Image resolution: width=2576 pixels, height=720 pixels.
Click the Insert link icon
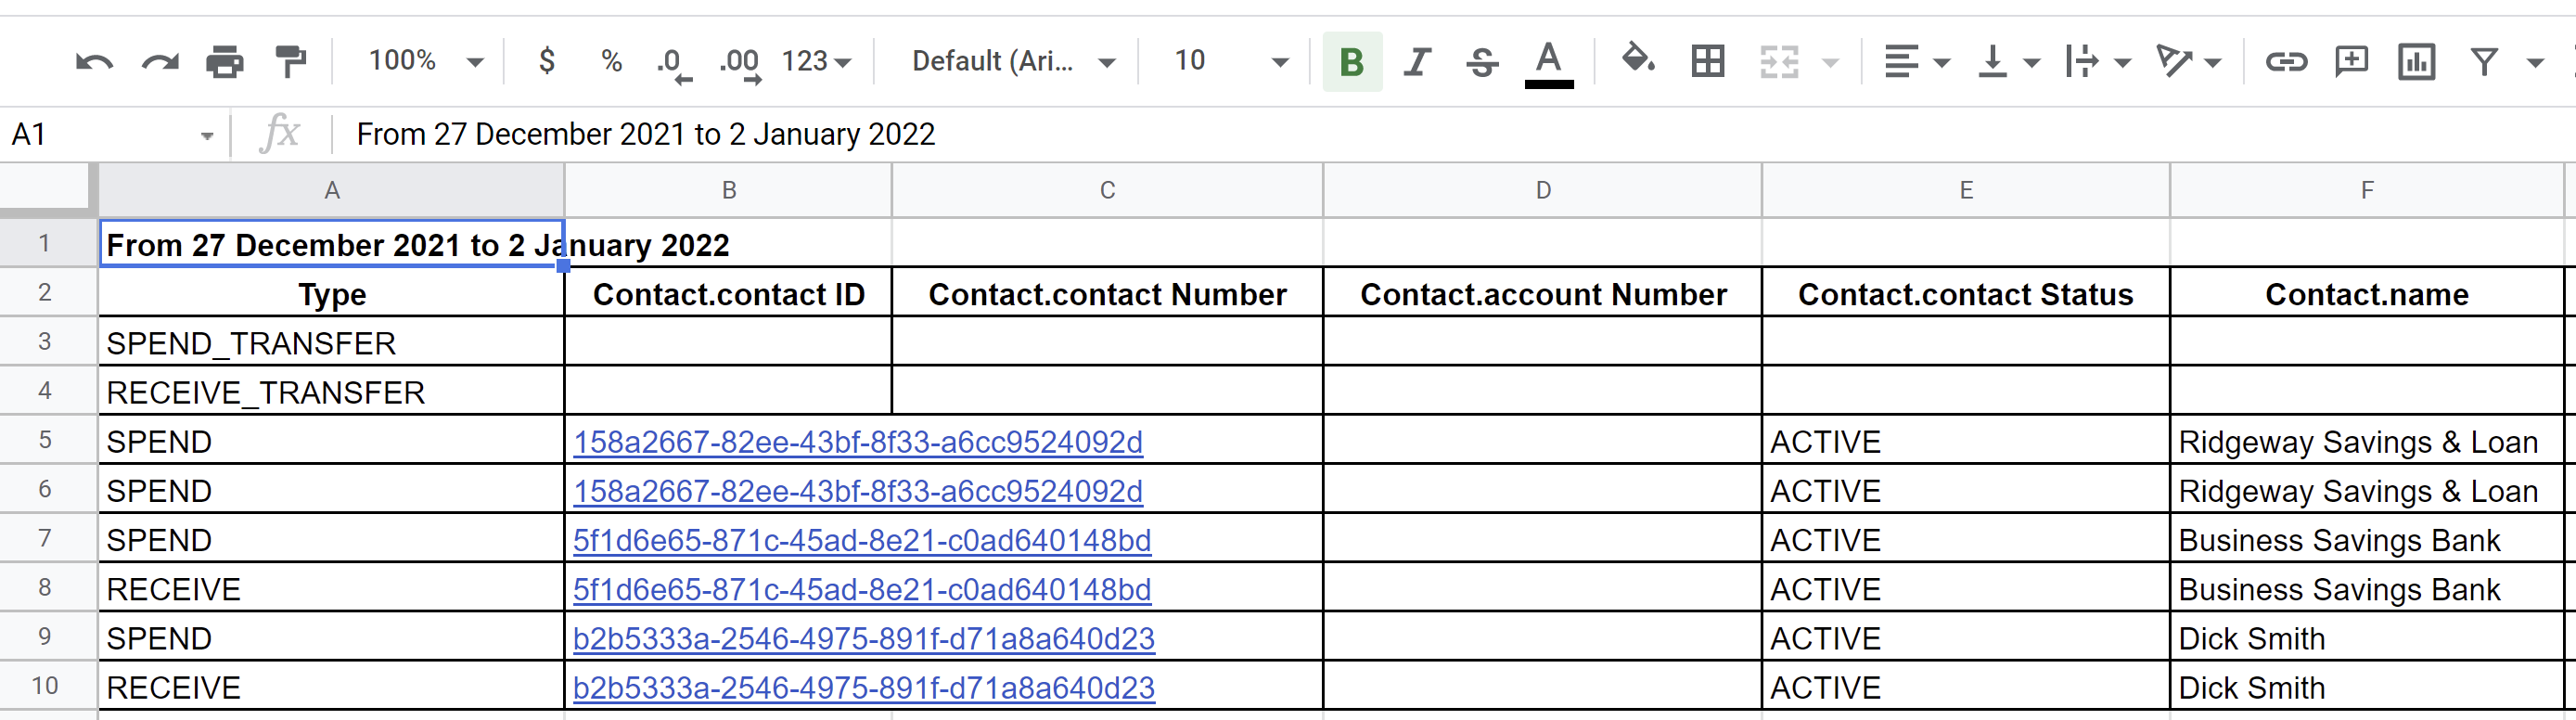click(x=2286, y=62)
